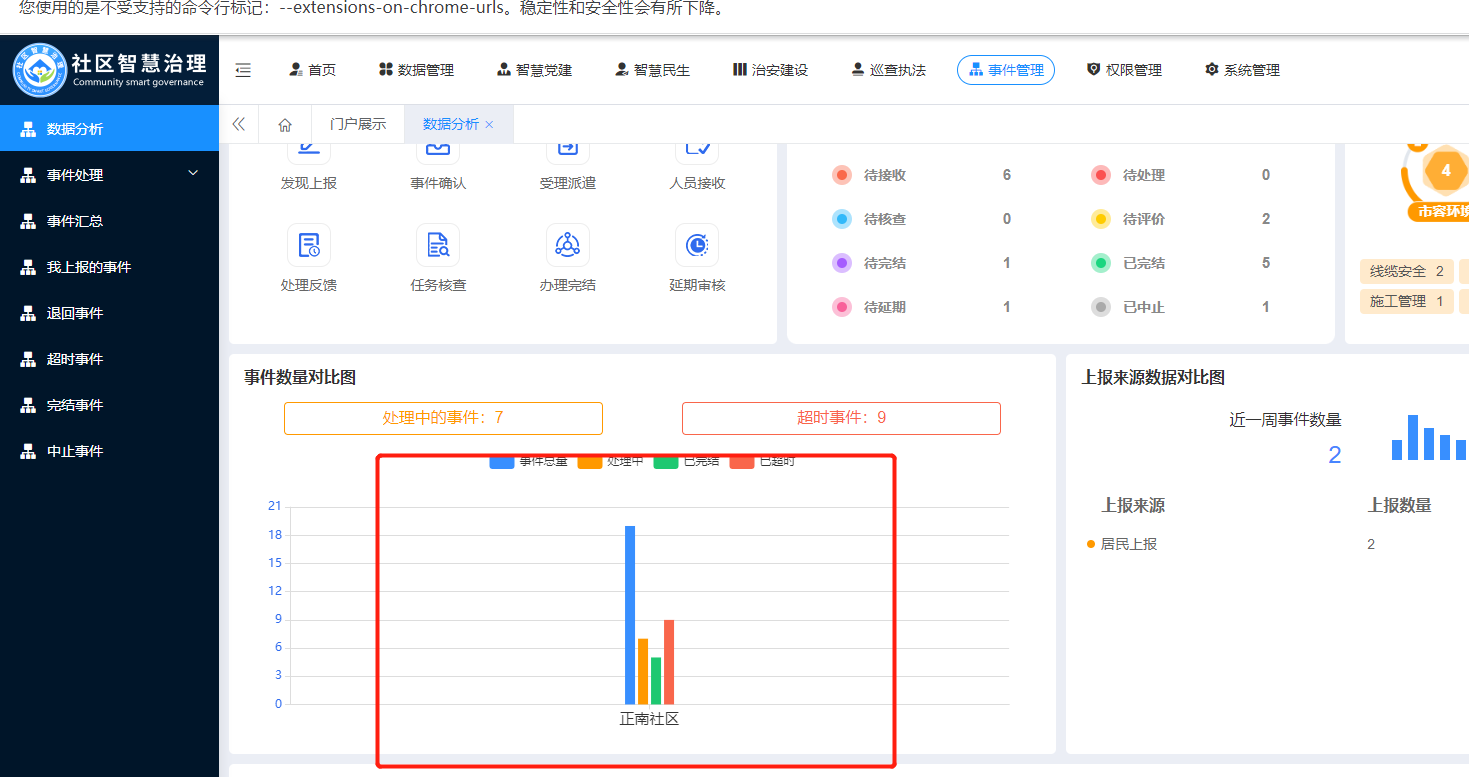Click the weekly mini bar chart
The height and width of the screenshot is (777, 1469).
[x=1429, y=437]
